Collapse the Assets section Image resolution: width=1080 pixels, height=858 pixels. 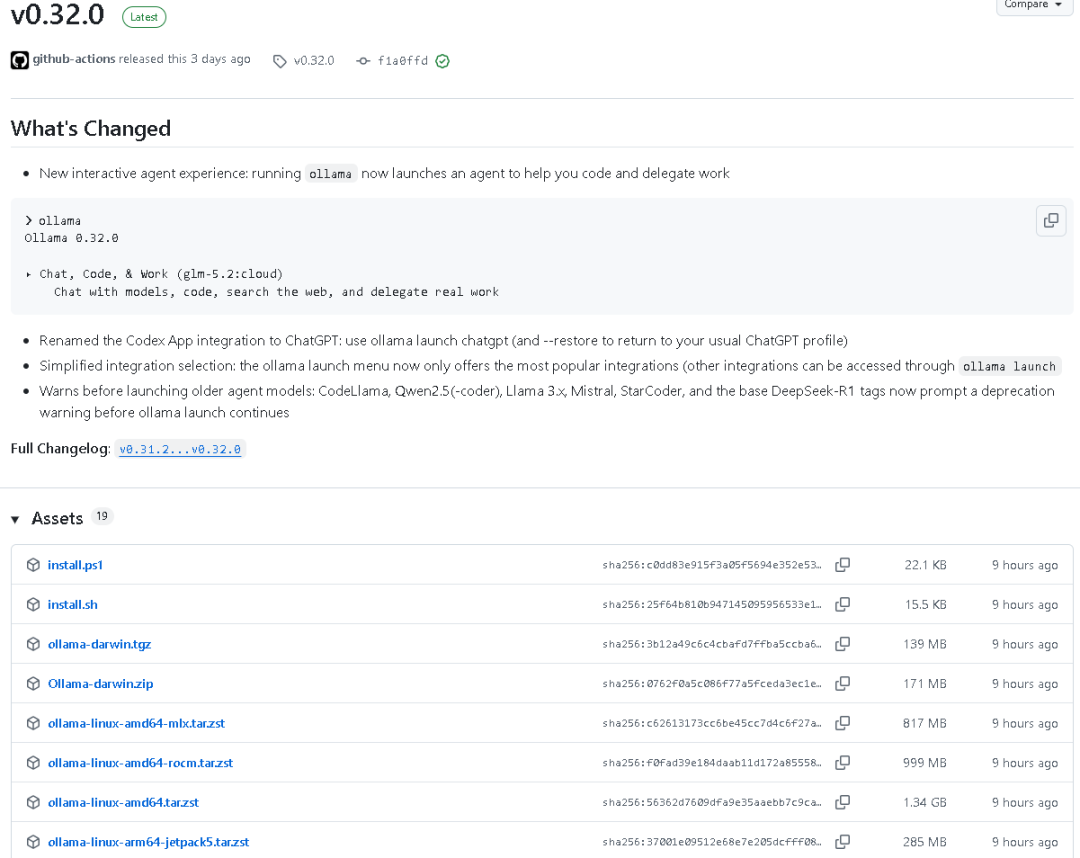pos(15,519)
